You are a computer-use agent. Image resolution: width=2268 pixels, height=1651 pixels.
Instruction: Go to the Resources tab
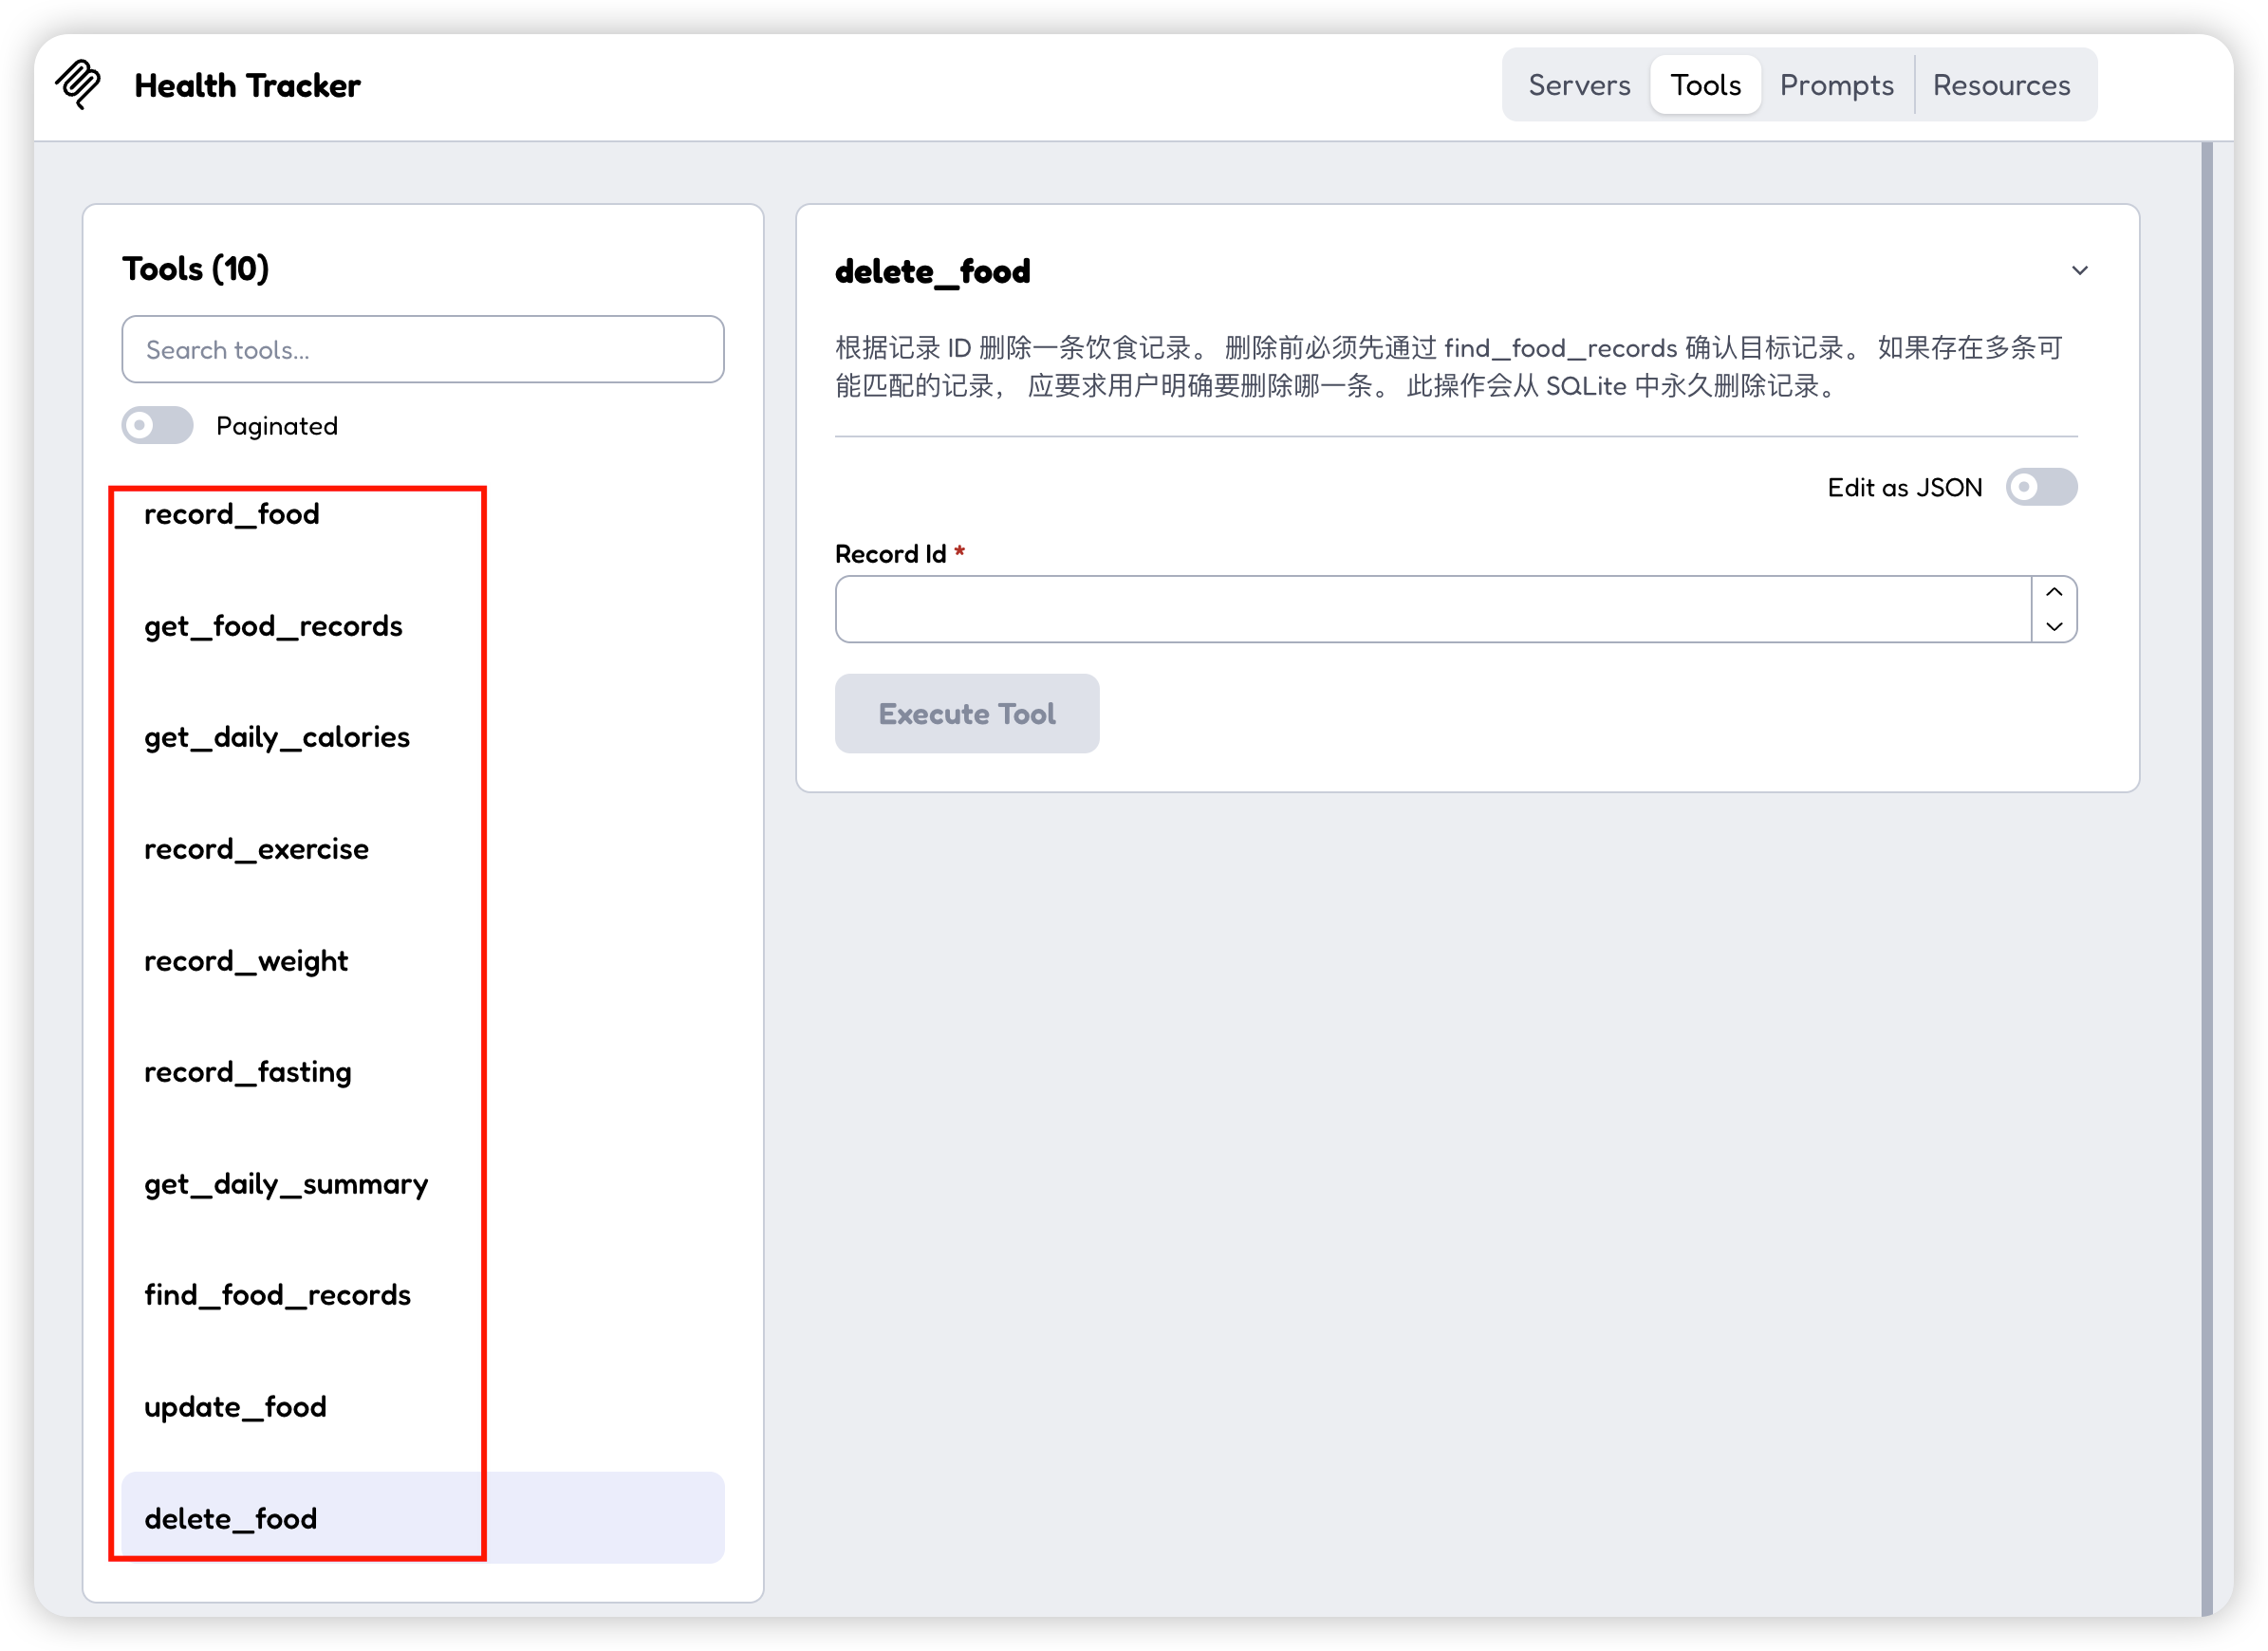tap(2001, 85)
